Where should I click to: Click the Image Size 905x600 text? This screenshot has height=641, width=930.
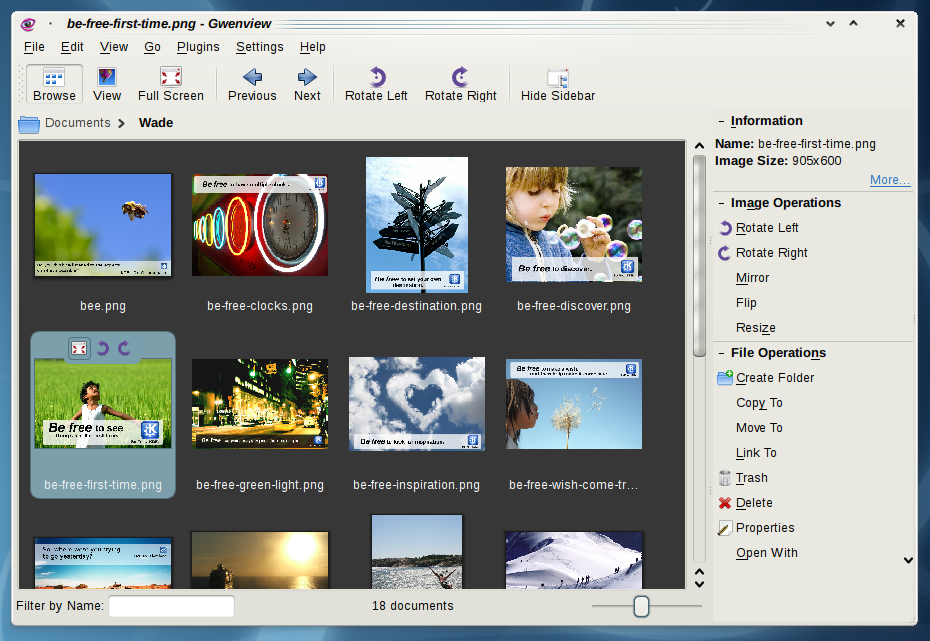click(x=778, y=161)
